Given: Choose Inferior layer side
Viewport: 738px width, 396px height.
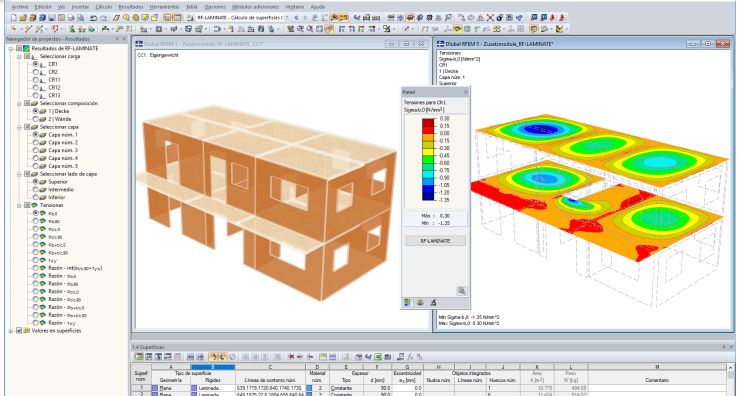Looking at the screenshot, I should click(x=35, y=197).
